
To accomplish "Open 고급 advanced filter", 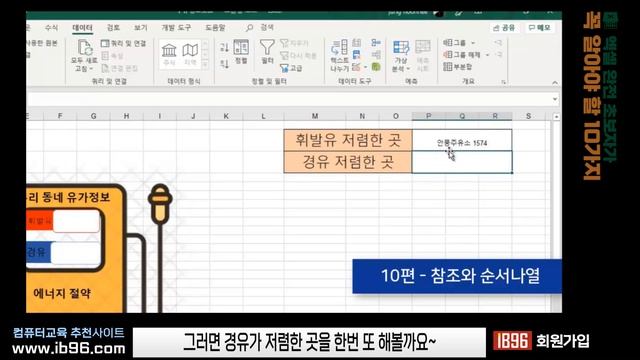I will point(291,68).
